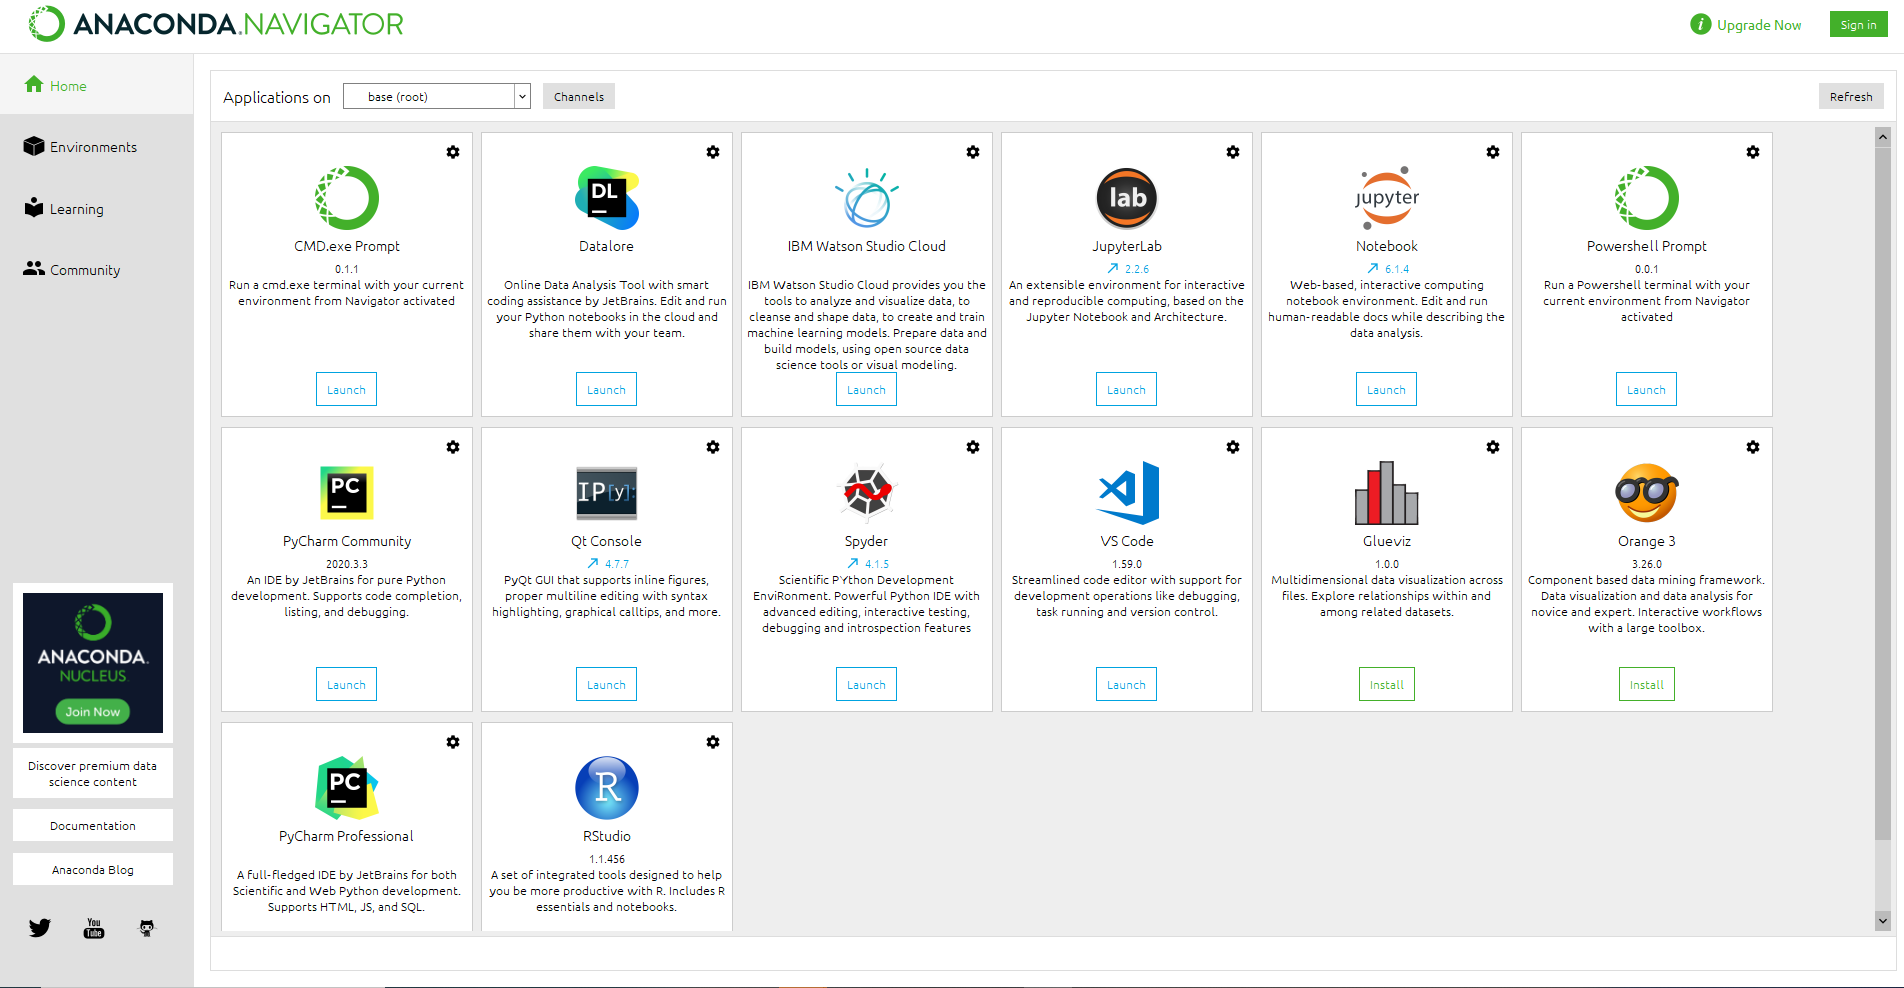
Task: Install Glueviz
Action: point(1387,684)
